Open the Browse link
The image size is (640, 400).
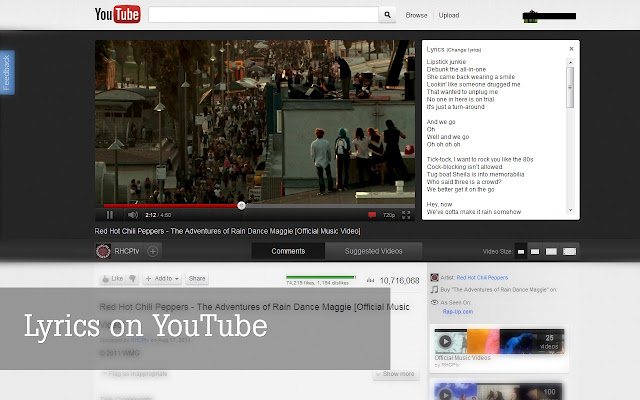pyautogui.click(x=416, y=15)
